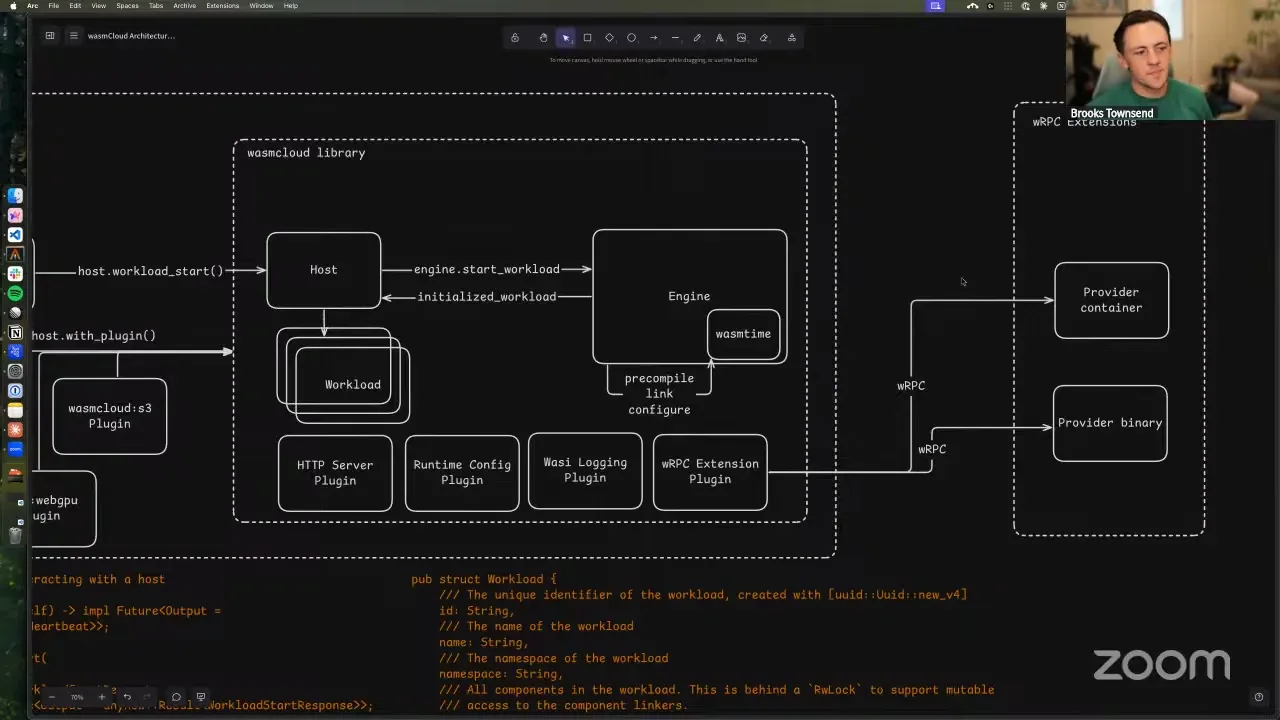Select the Provider container box
Image resolution: width=1280 pixels, height=720 pixels.
1111,300
